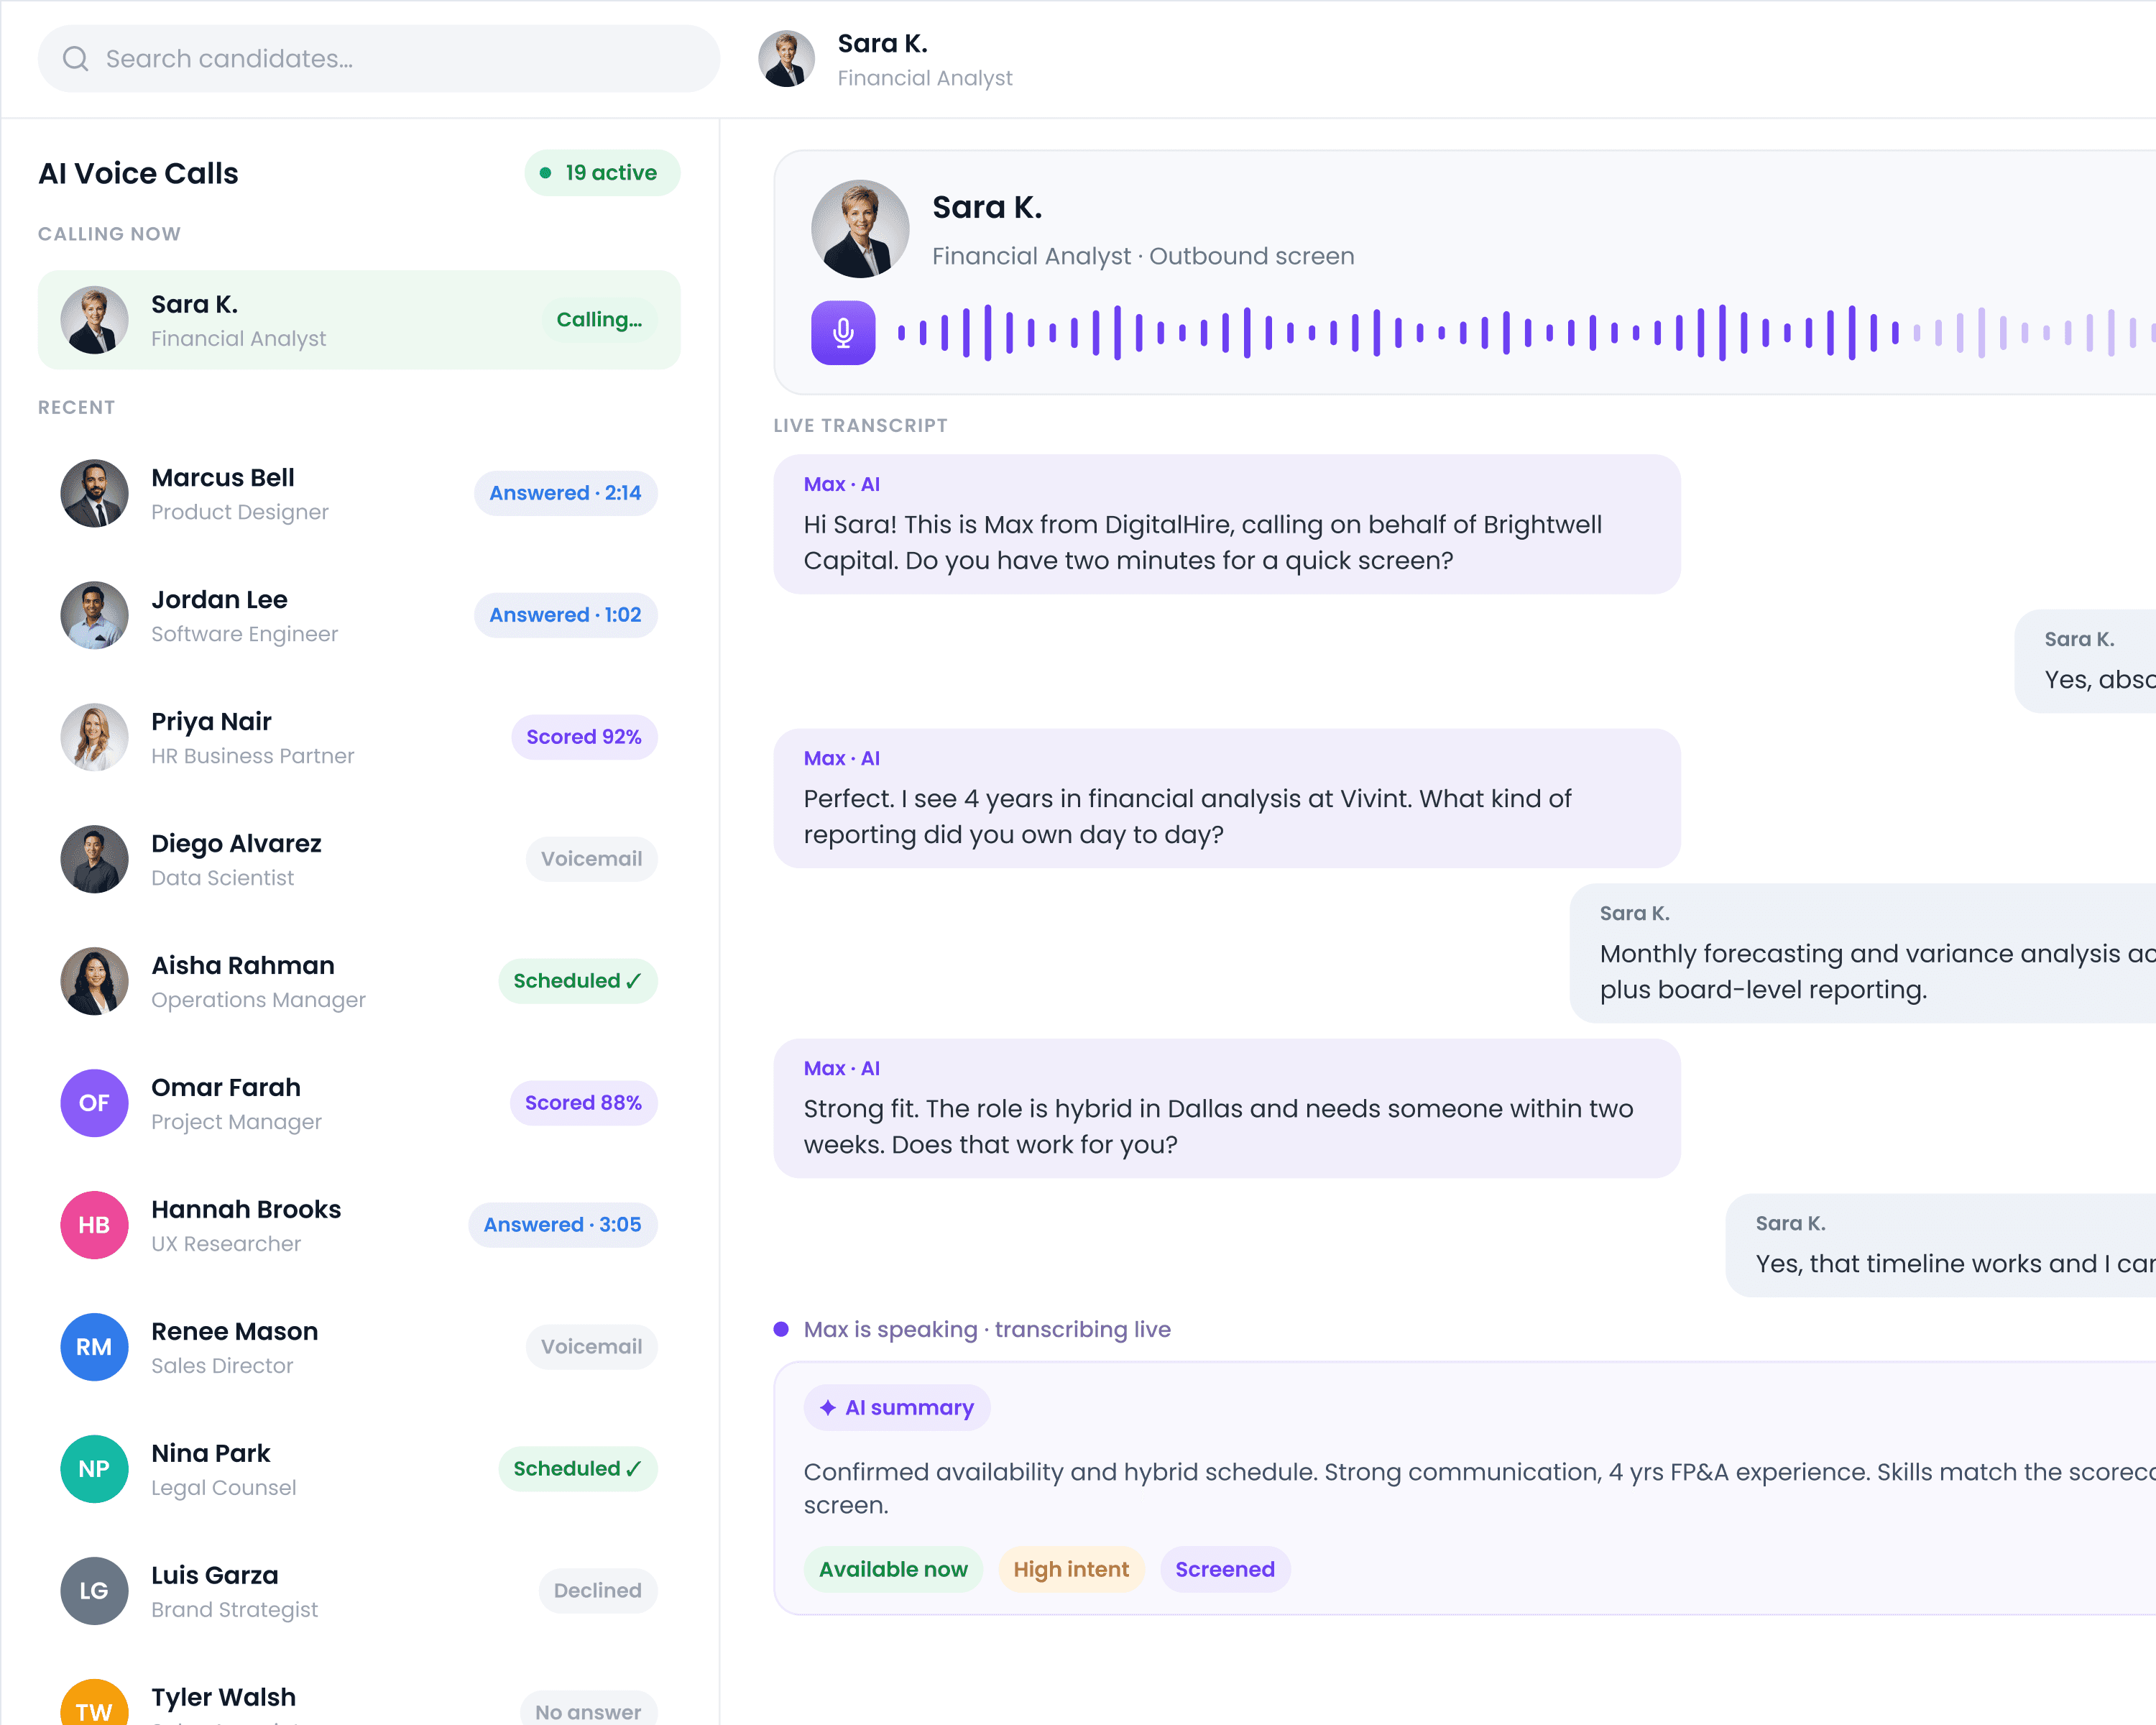Click Jordan Lee's avatar photo
The image size is (2156, 1725).
coord(94,616)
